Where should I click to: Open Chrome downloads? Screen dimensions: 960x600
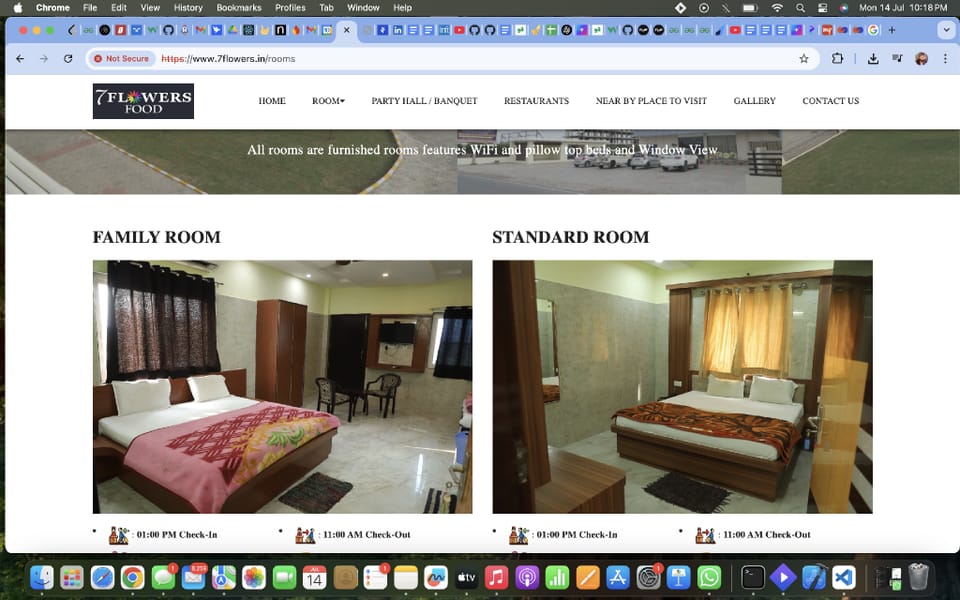(873, 59)
